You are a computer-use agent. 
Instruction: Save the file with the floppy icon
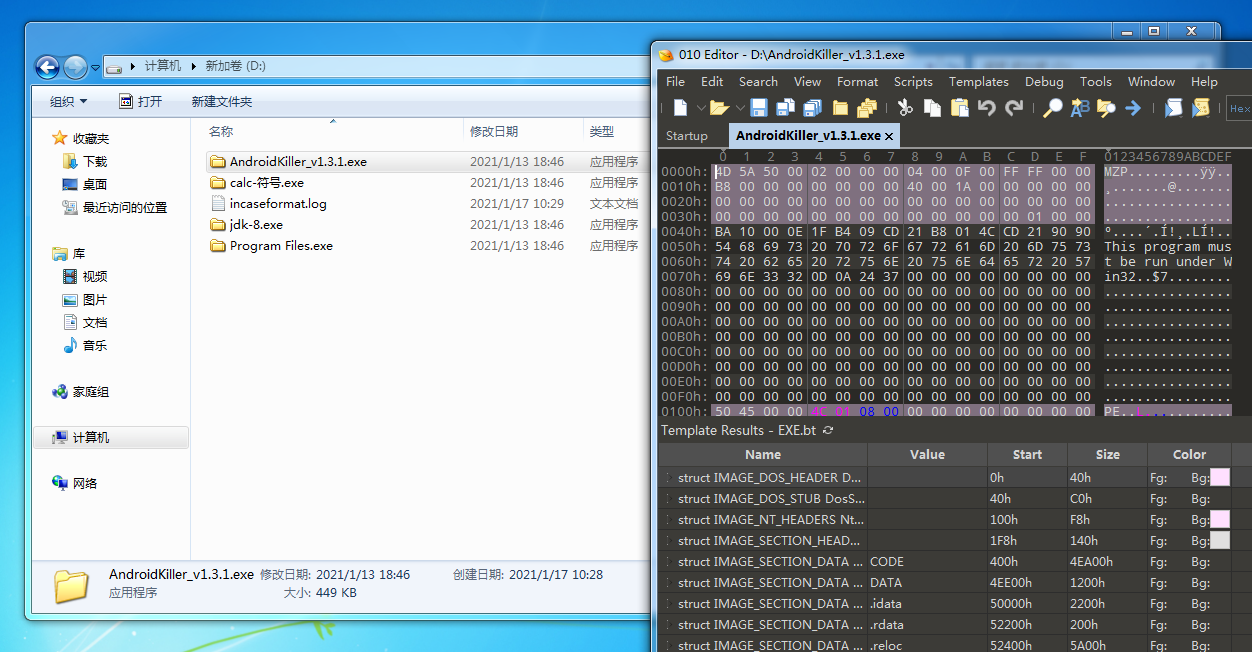click(x=759, y=108)
